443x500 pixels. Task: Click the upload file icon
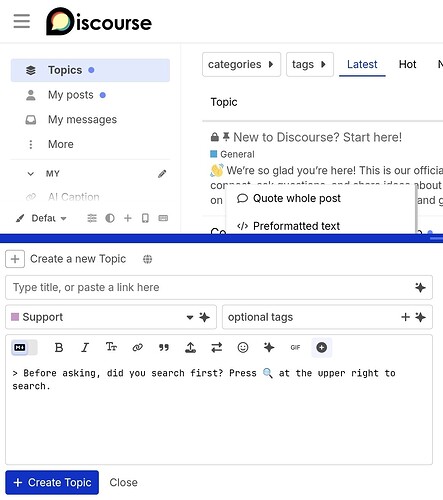point(190,348)
